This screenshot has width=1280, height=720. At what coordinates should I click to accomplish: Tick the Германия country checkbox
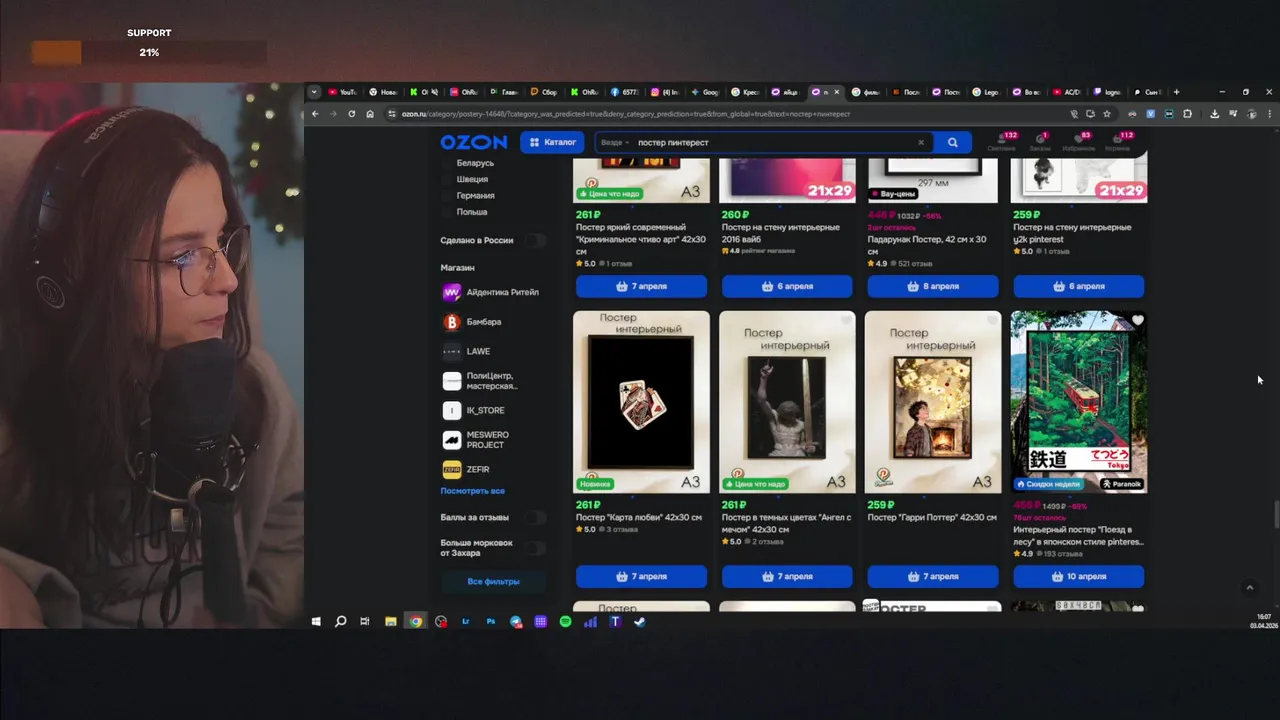(x=447, y=195)
